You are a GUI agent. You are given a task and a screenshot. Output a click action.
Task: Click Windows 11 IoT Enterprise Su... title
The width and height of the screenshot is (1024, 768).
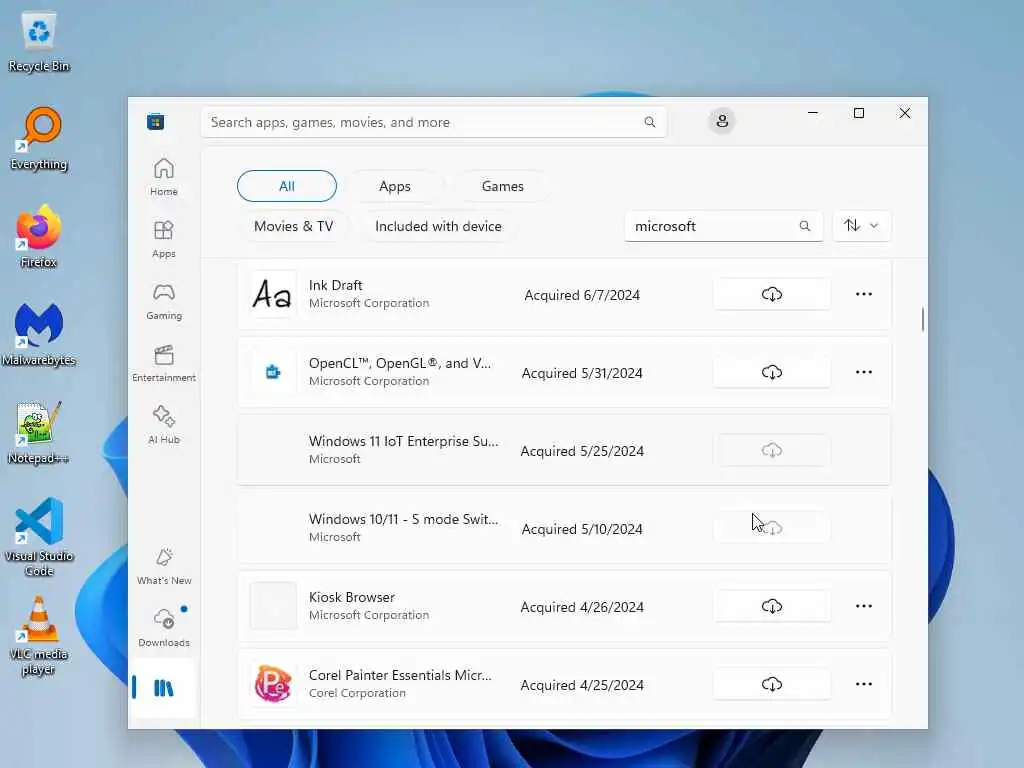404,441
